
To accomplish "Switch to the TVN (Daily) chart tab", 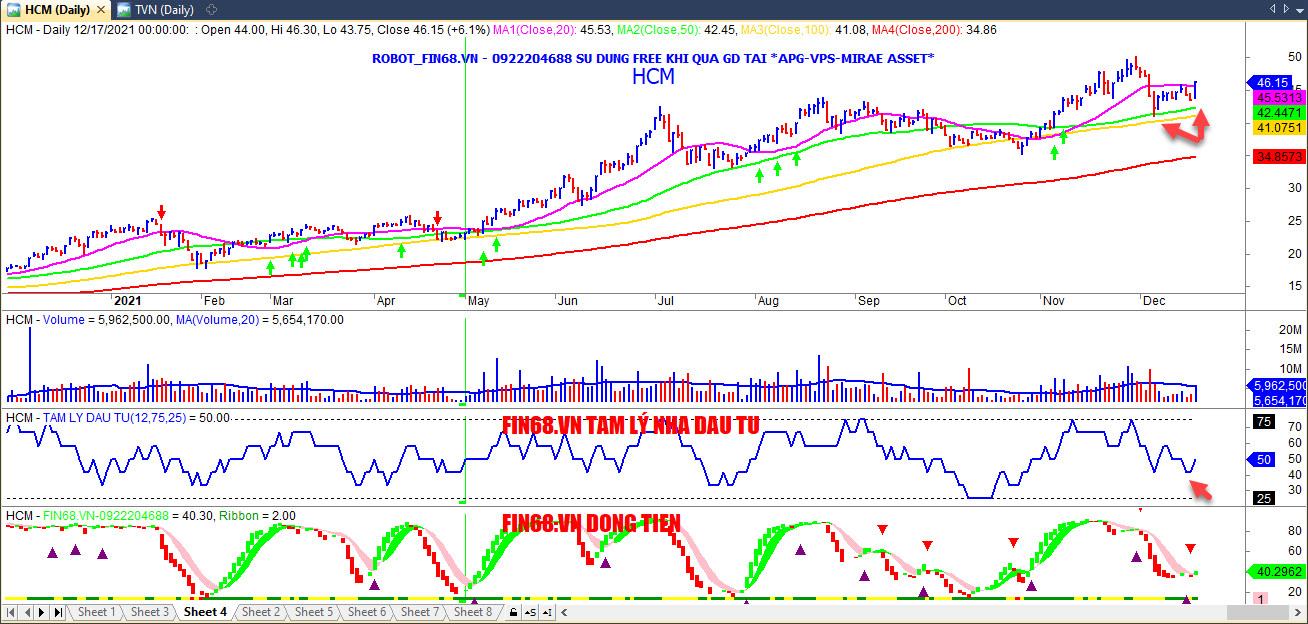I will (155, 10).
